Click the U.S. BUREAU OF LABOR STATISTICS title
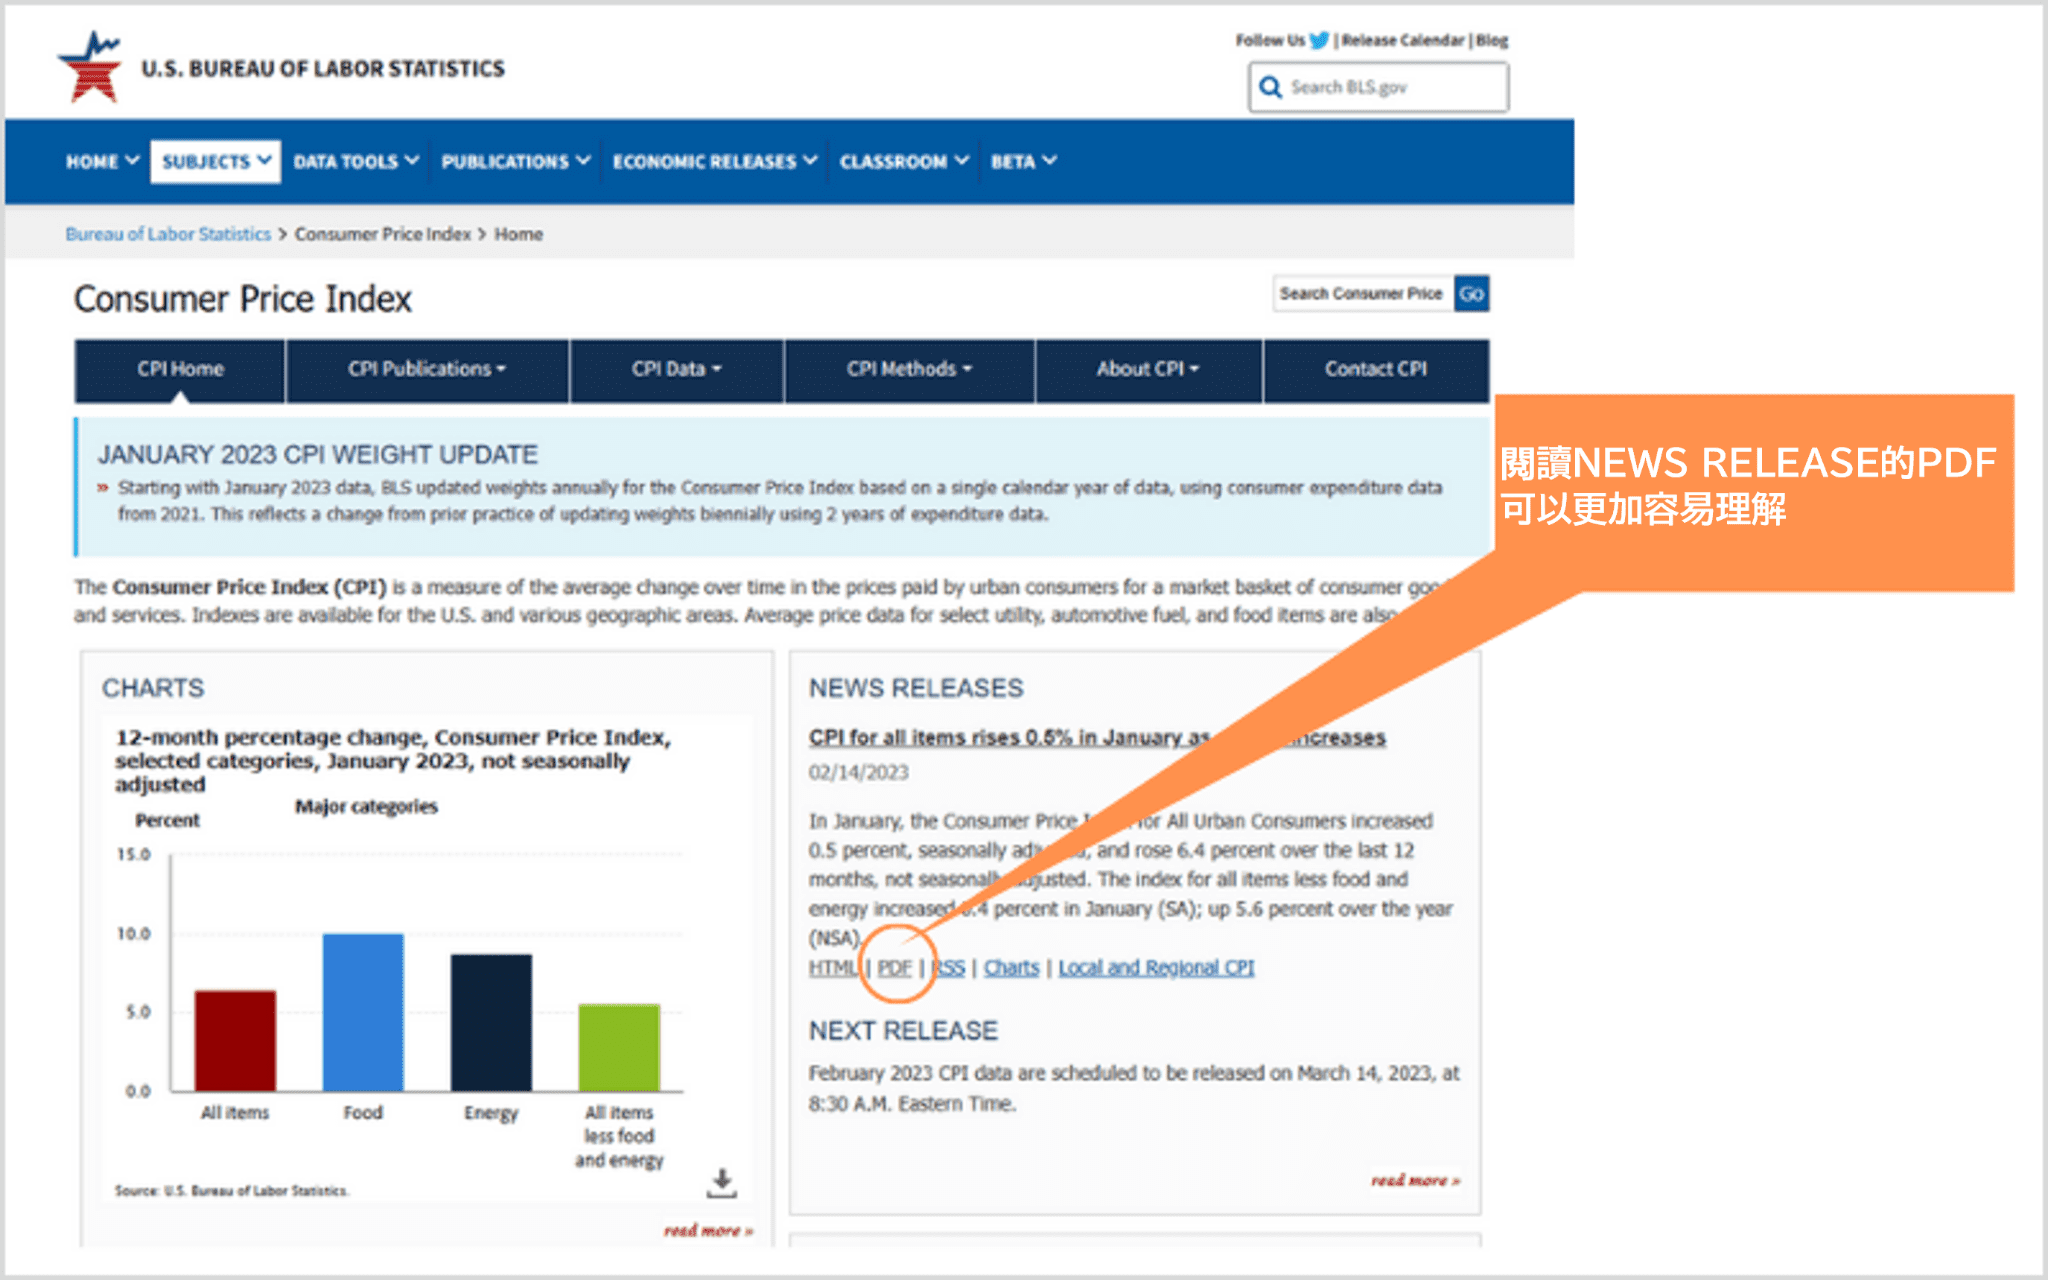This screenshot has height=1280, width=2048. coord(323,68)
